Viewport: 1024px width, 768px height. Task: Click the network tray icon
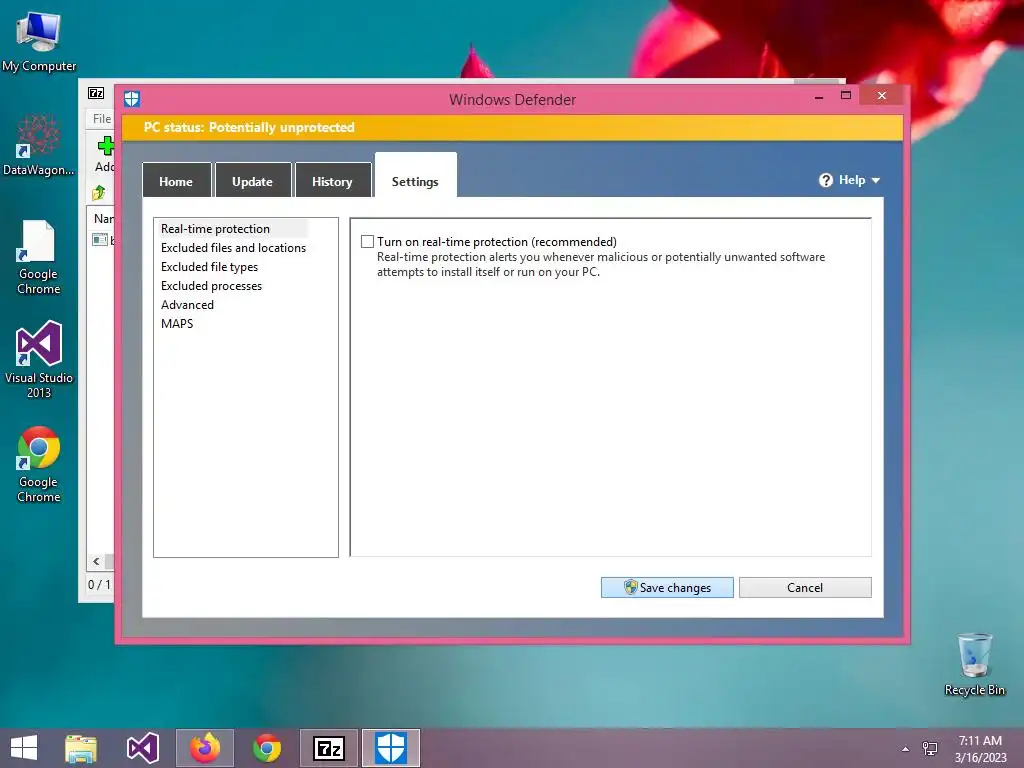[929, 748]
